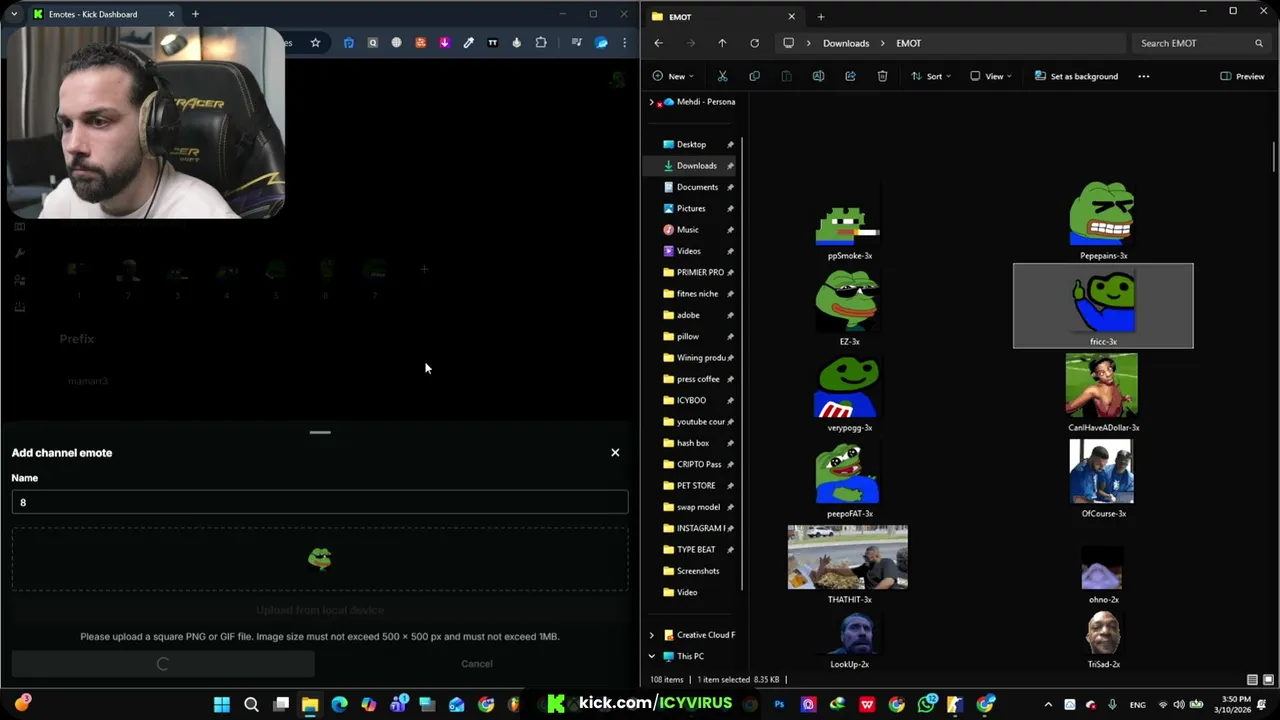Switch to details view in status bar
Image resolution: width=1280 pixels, height=720 pixels.
pyautogui.click(x=1252, y=680)
